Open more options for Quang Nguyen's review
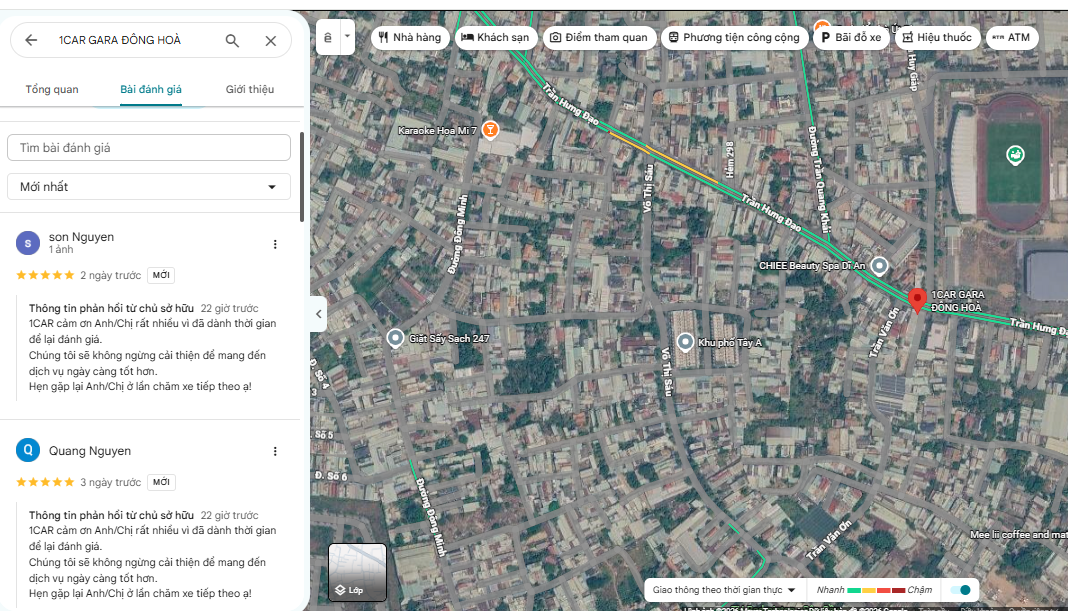This screenshot has height=611, width=1068. point(275,451)
